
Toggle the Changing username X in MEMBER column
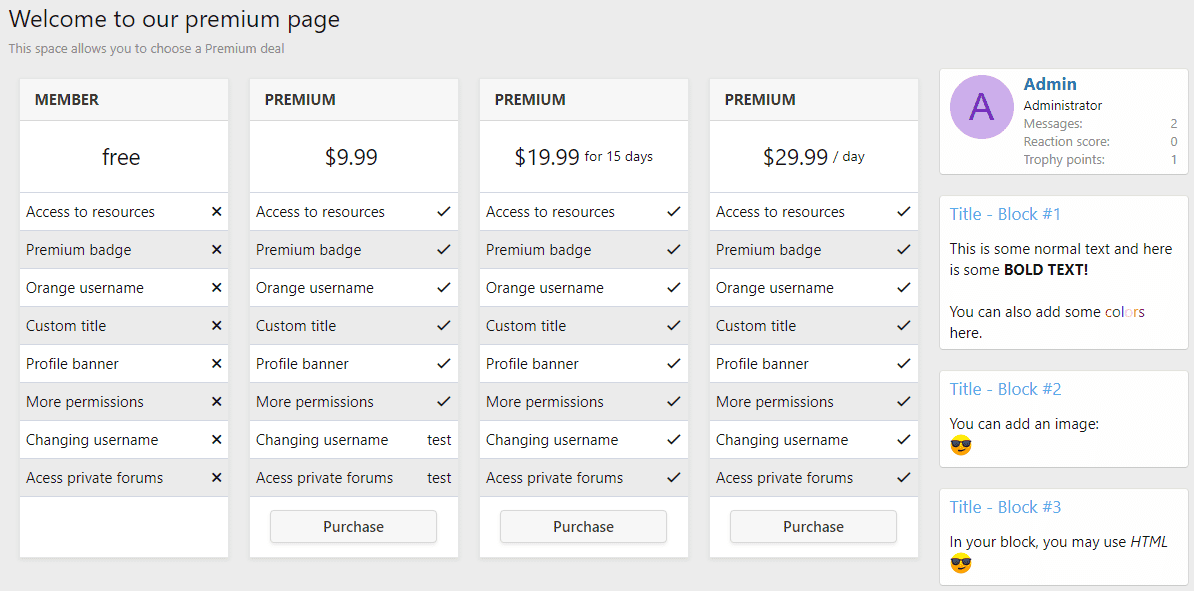point(216,439)
